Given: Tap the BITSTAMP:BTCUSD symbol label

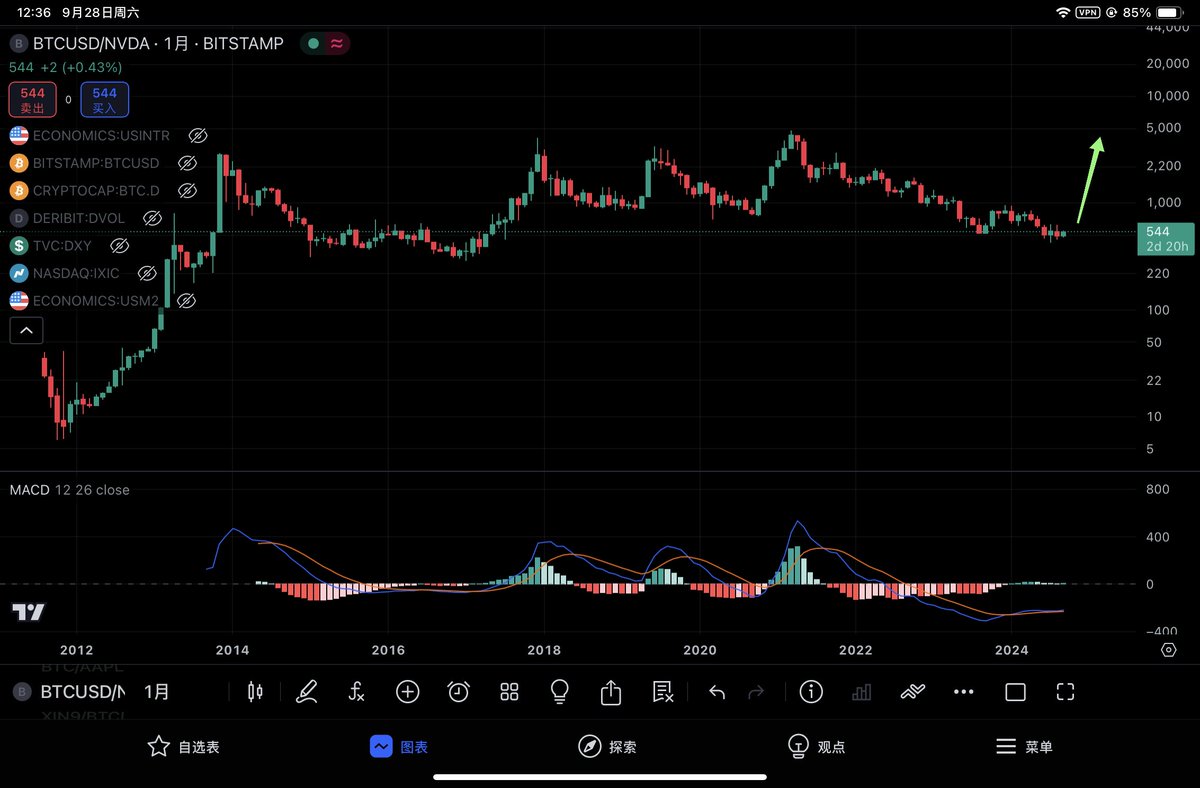Looking at the screenshot, I should pyautogui.click(x=96, y=163).
